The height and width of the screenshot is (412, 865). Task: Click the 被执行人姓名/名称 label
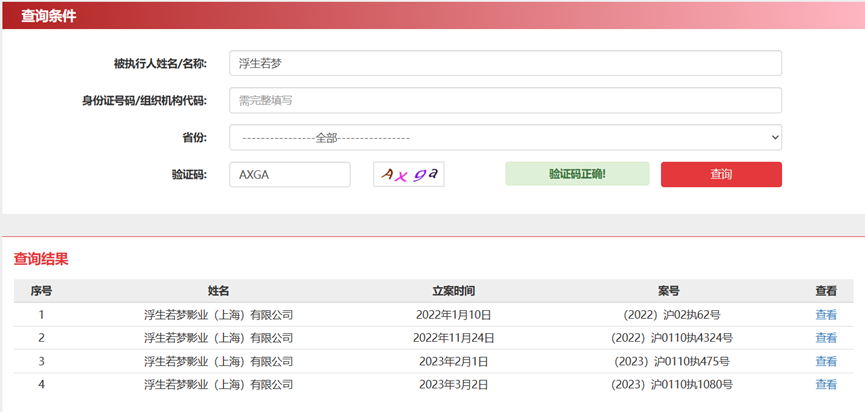160,63
